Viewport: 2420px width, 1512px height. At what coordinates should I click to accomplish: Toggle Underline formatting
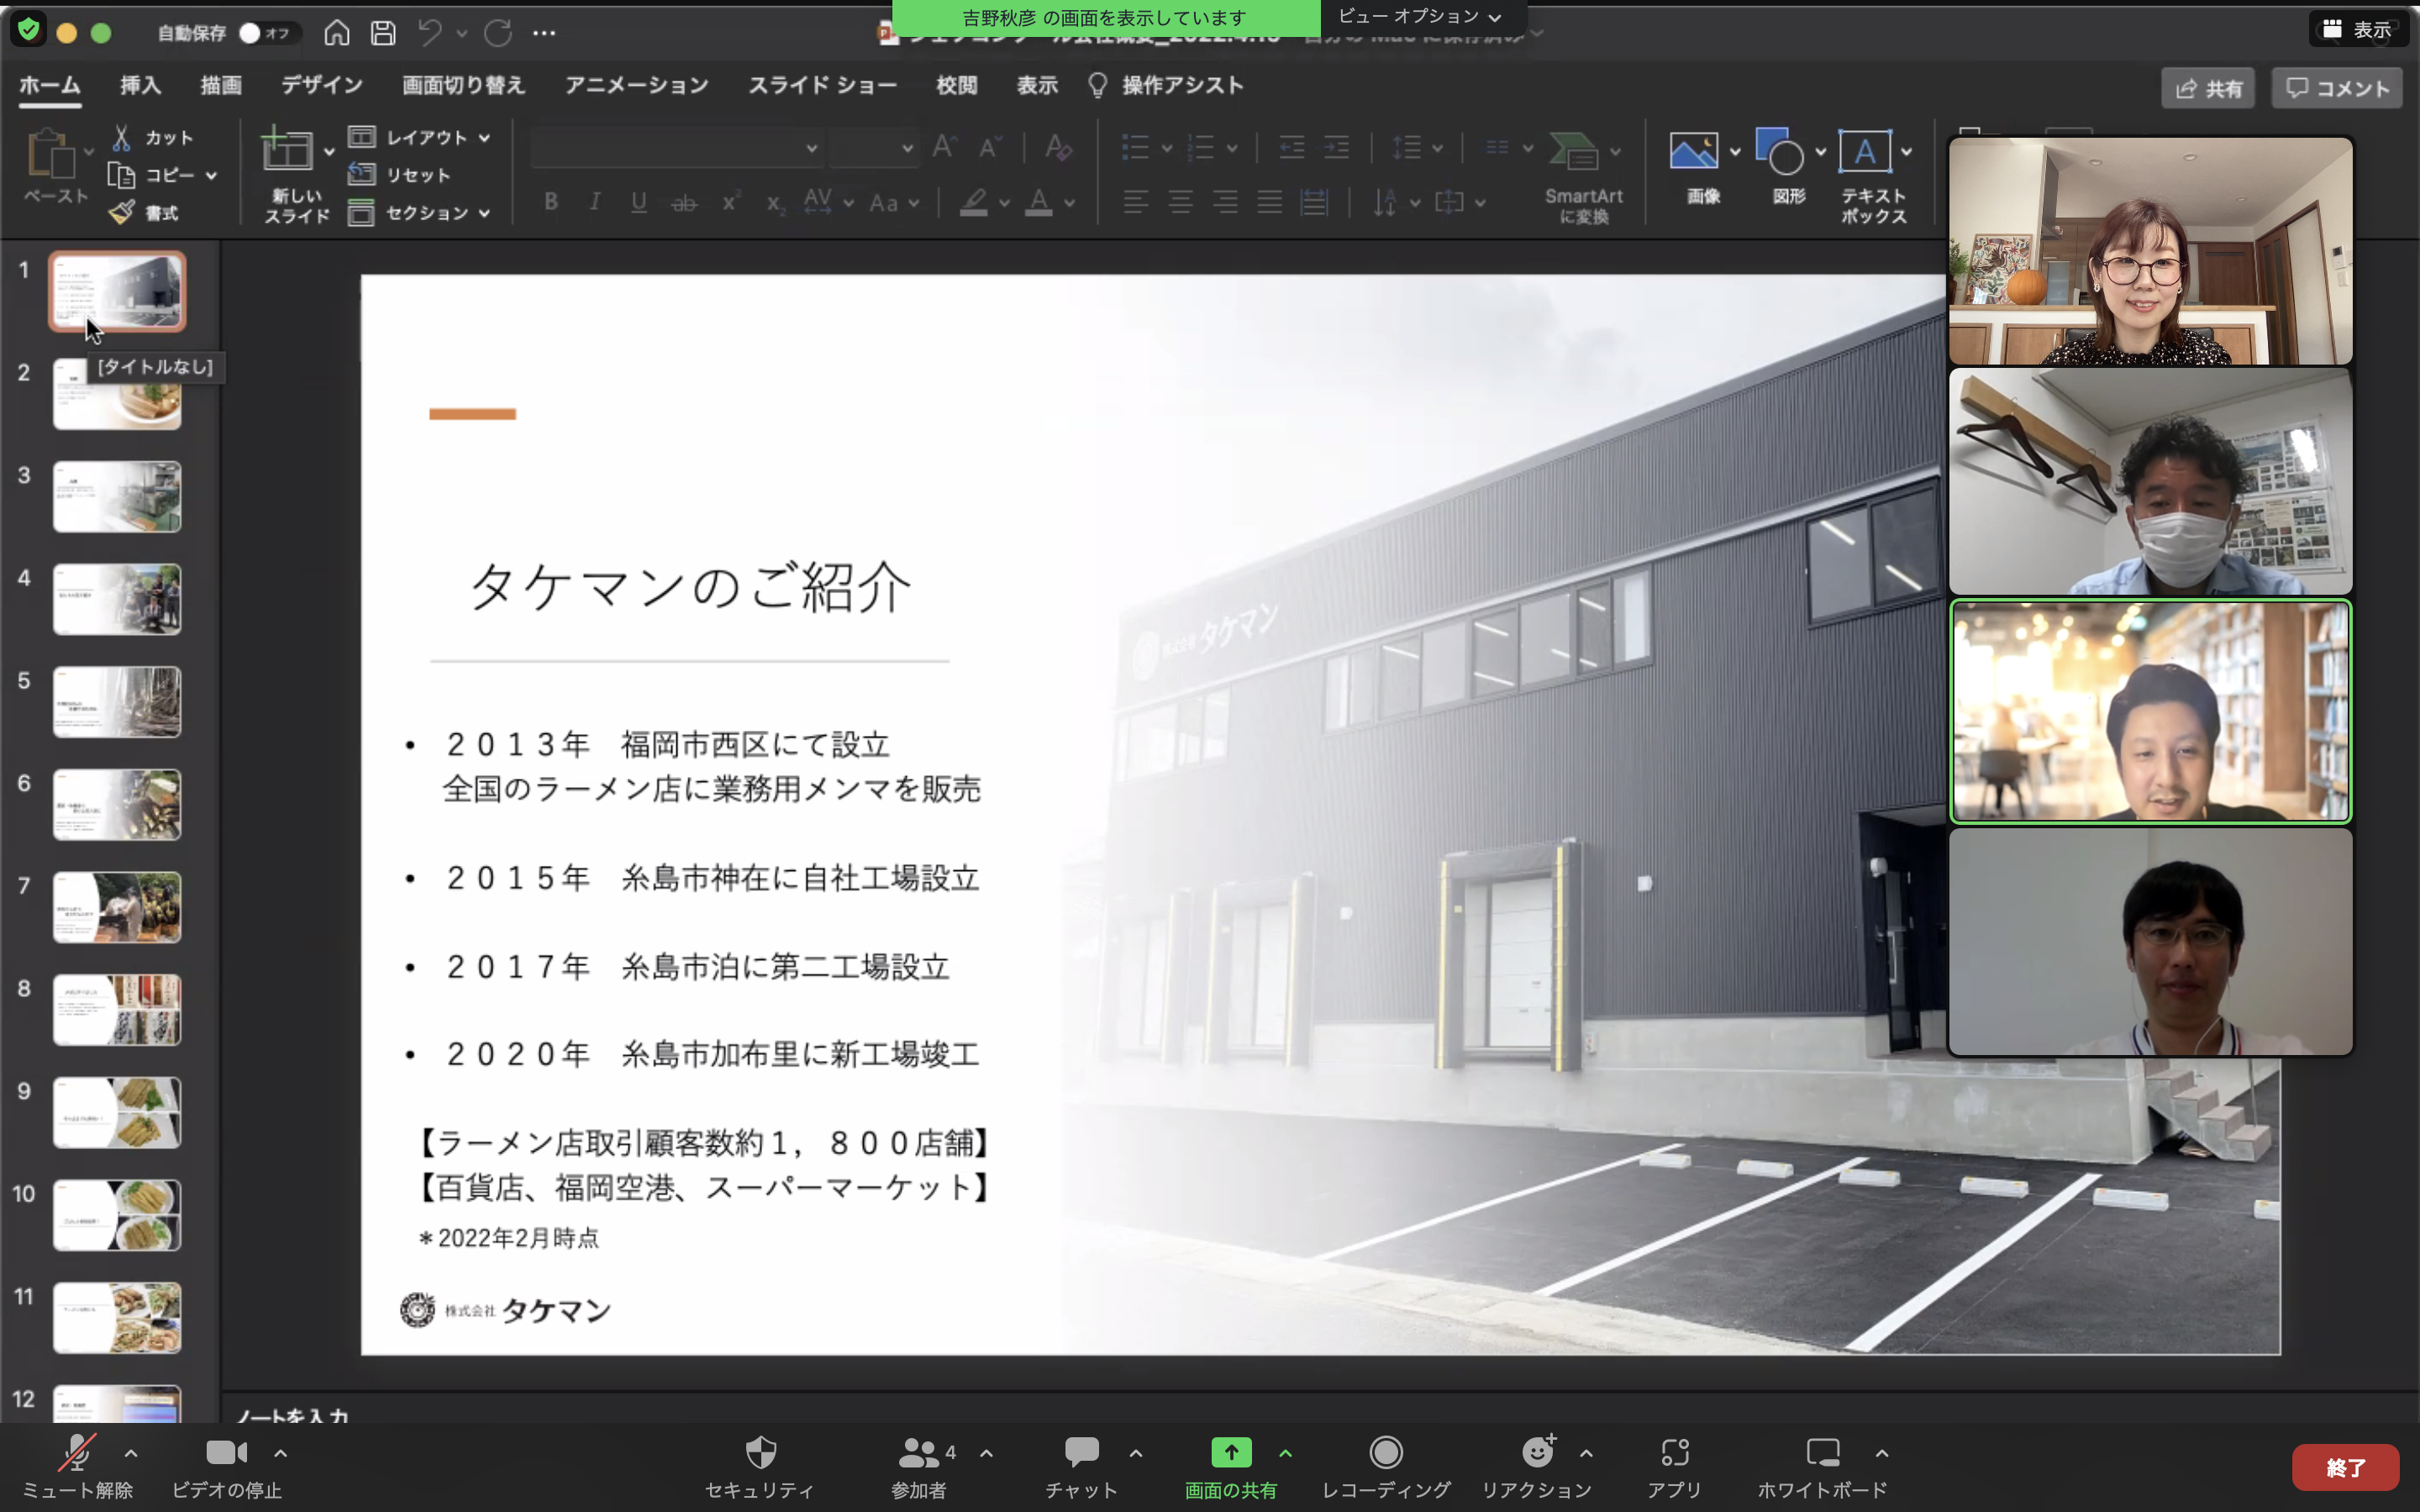pos(639,202)
